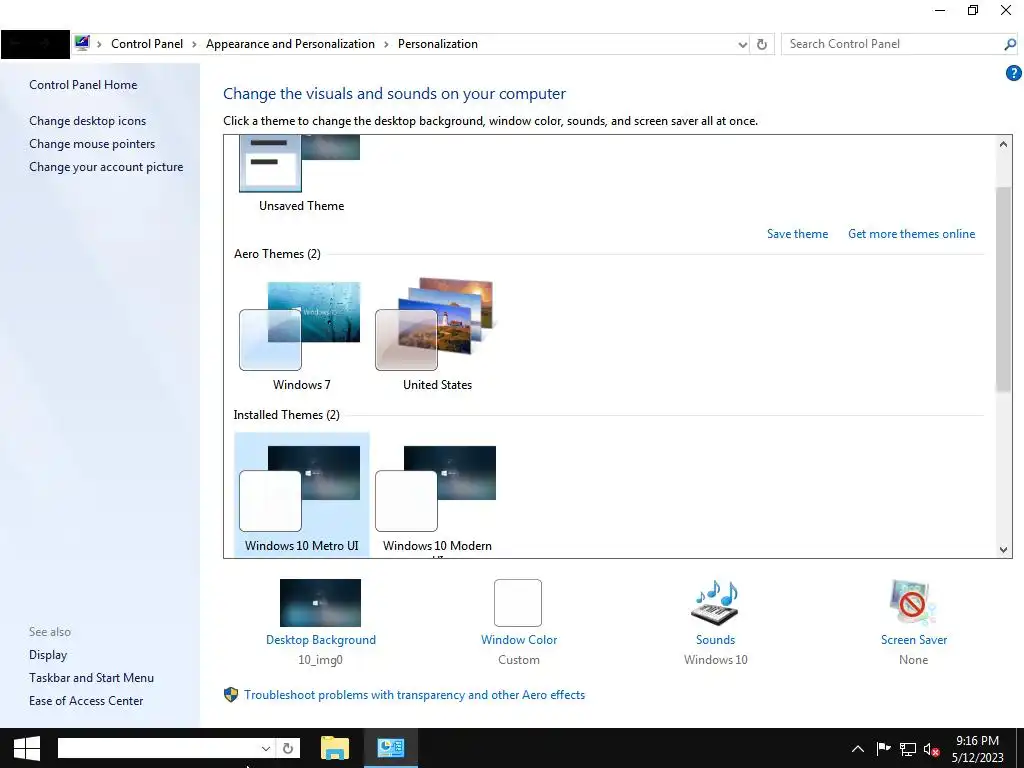Open Control Panel Home link
The height and width of the screenshot is (768, 1024).
tap(83, 85)
